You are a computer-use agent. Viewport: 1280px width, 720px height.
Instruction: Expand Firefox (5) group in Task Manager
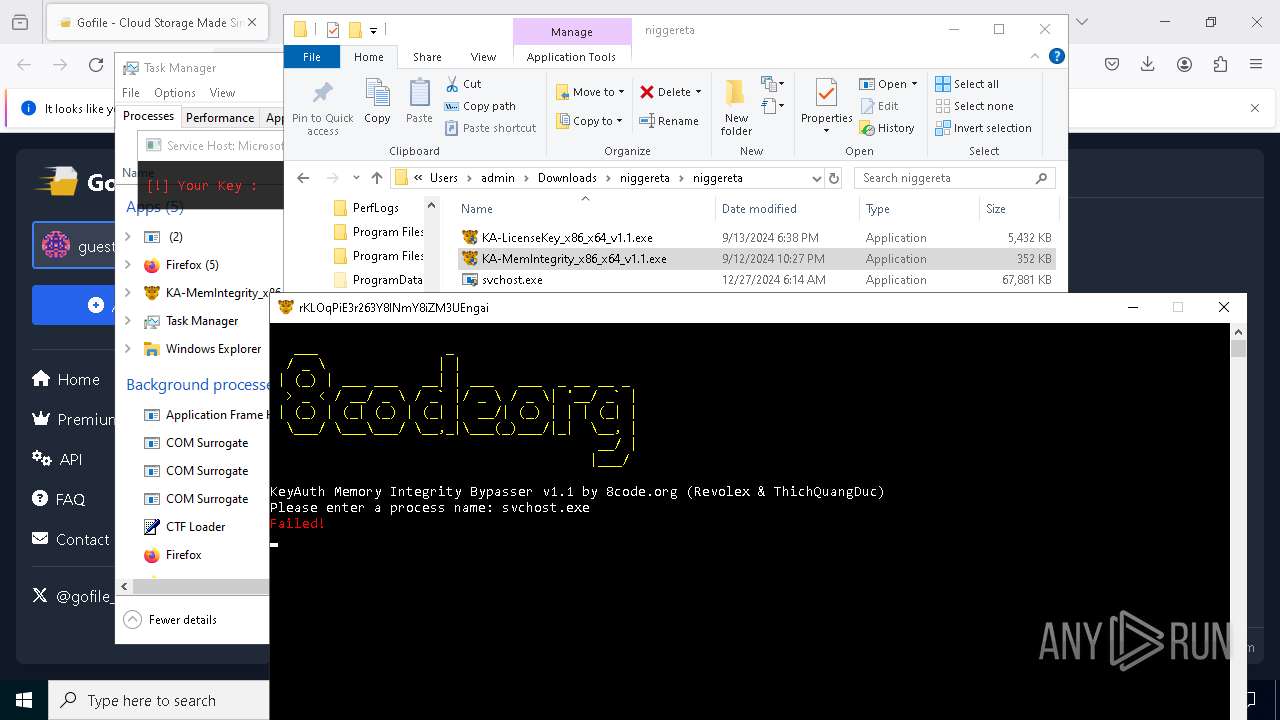click(128, 265)
